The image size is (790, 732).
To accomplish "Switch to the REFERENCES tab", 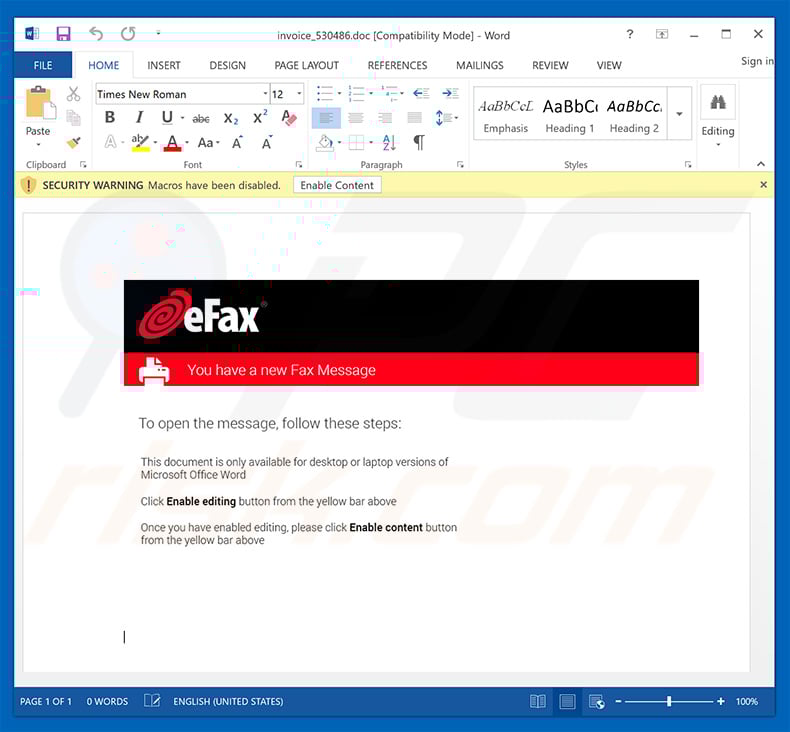I will [397, 65].
